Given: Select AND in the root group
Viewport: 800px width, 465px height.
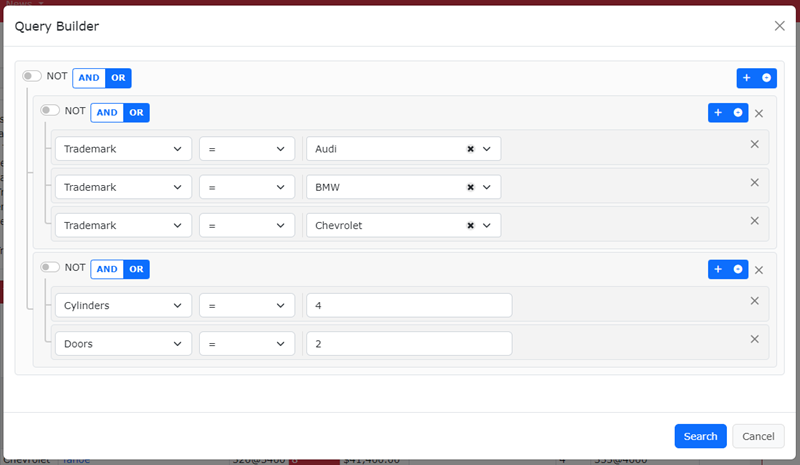Looking at the screenshot, I should (89, 78).
